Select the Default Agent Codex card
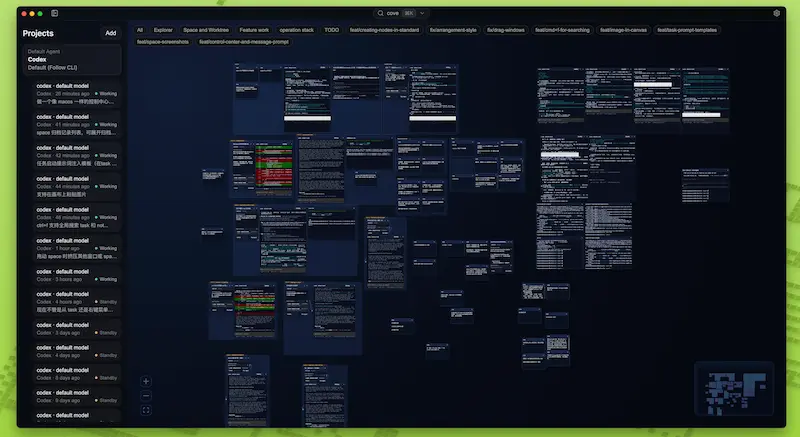Screen dimensions: 800x437 pos(71,59)
